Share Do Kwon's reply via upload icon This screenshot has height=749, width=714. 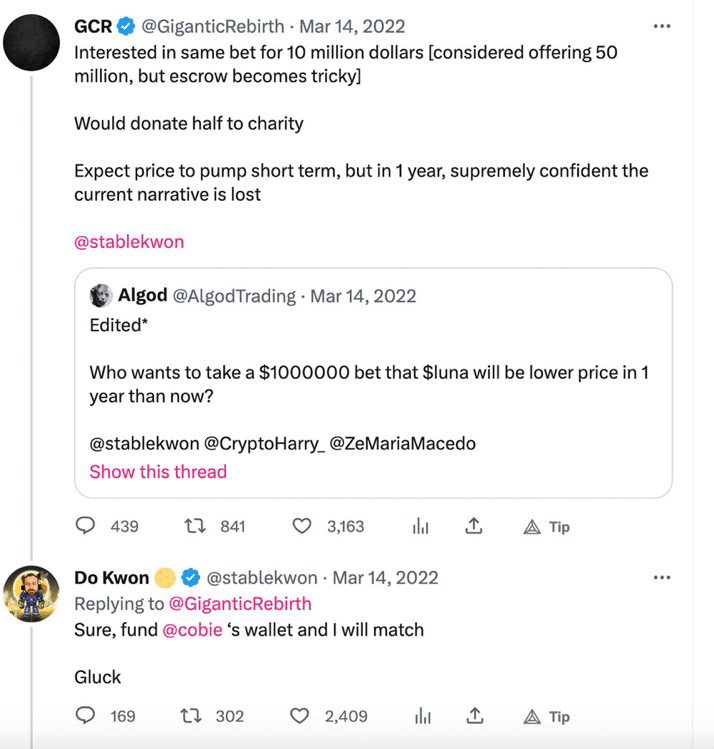475,716
